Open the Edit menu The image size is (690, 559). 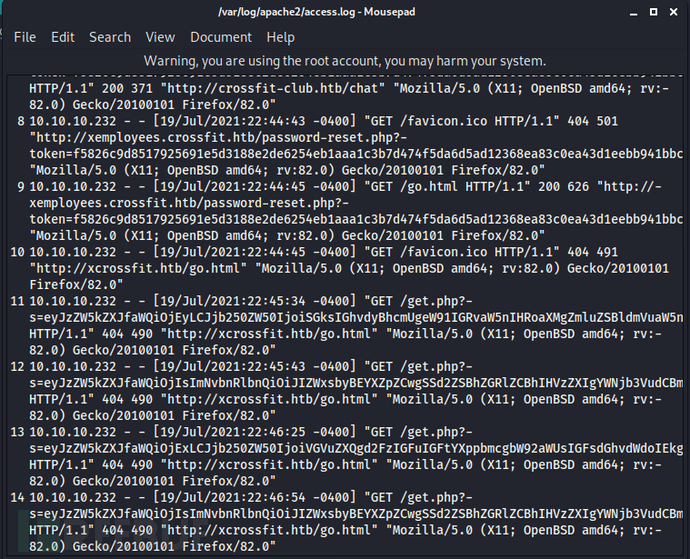[63, 37]
